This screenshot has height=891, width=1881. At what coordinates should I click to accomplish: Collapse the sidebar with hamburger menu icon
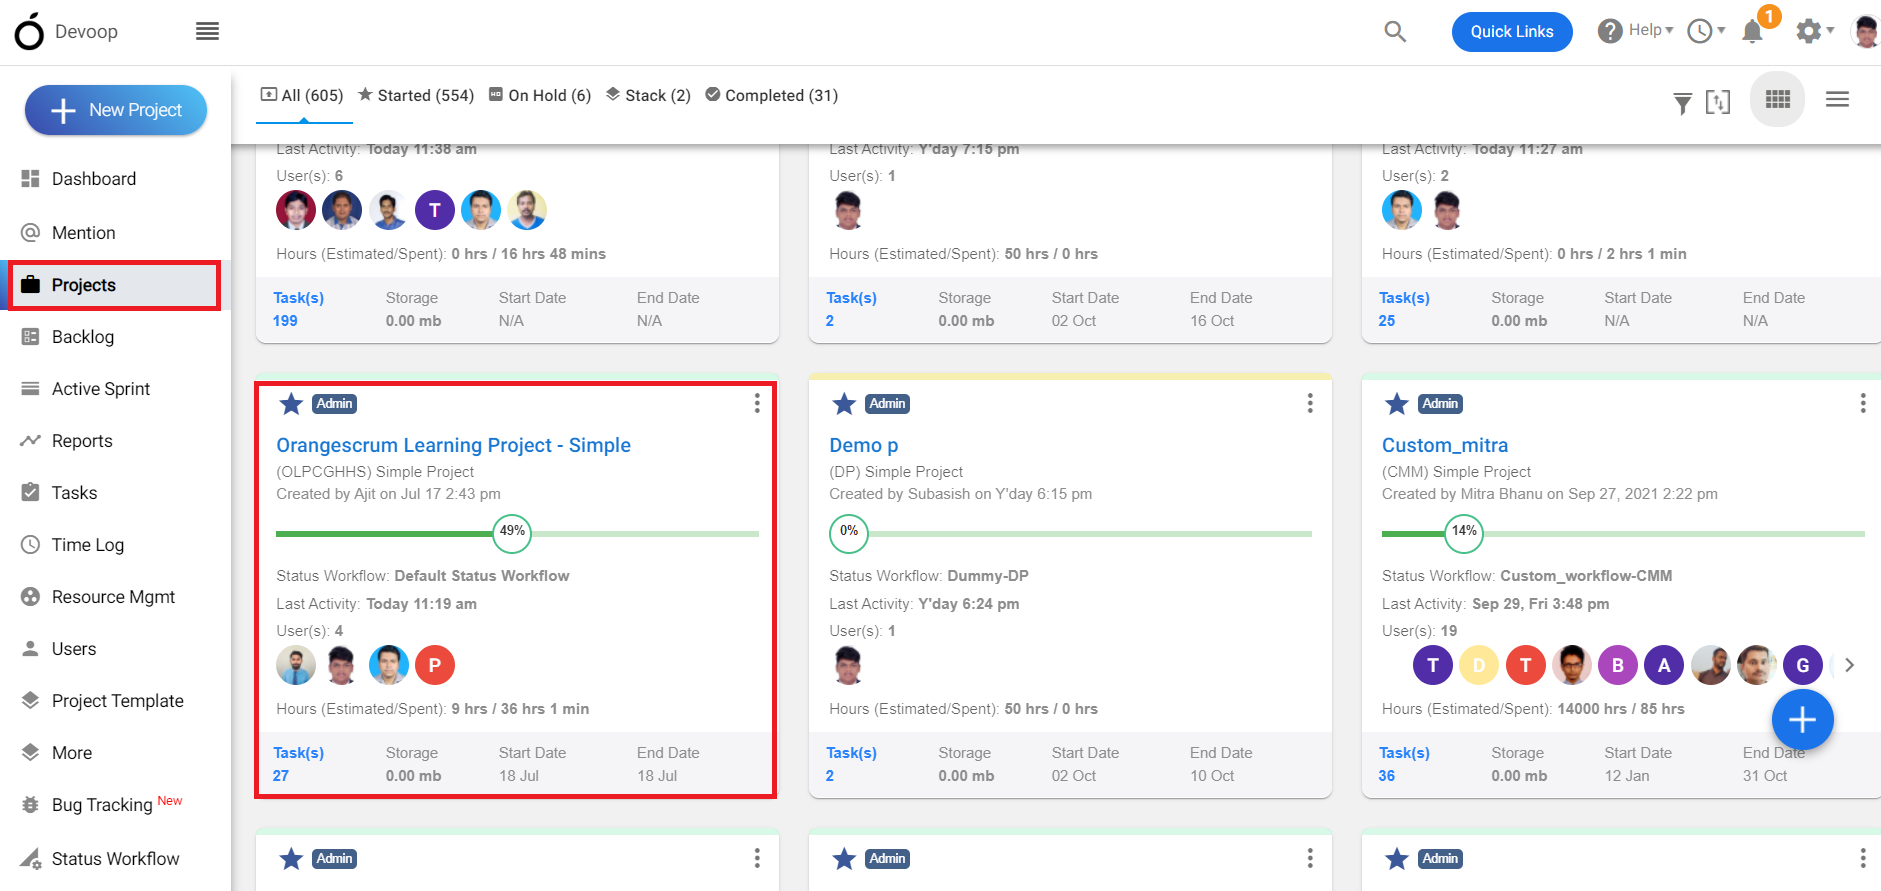click(207, 32)
